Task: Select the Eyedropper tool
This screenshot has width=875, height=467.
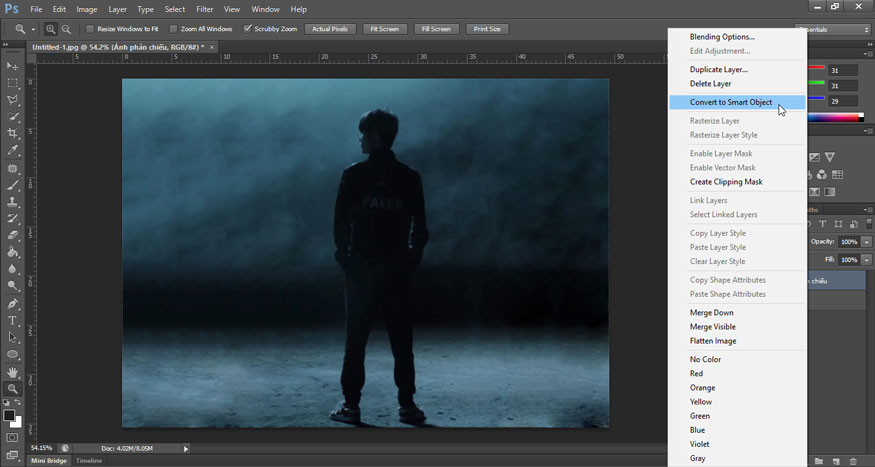Action: point(12,150)
